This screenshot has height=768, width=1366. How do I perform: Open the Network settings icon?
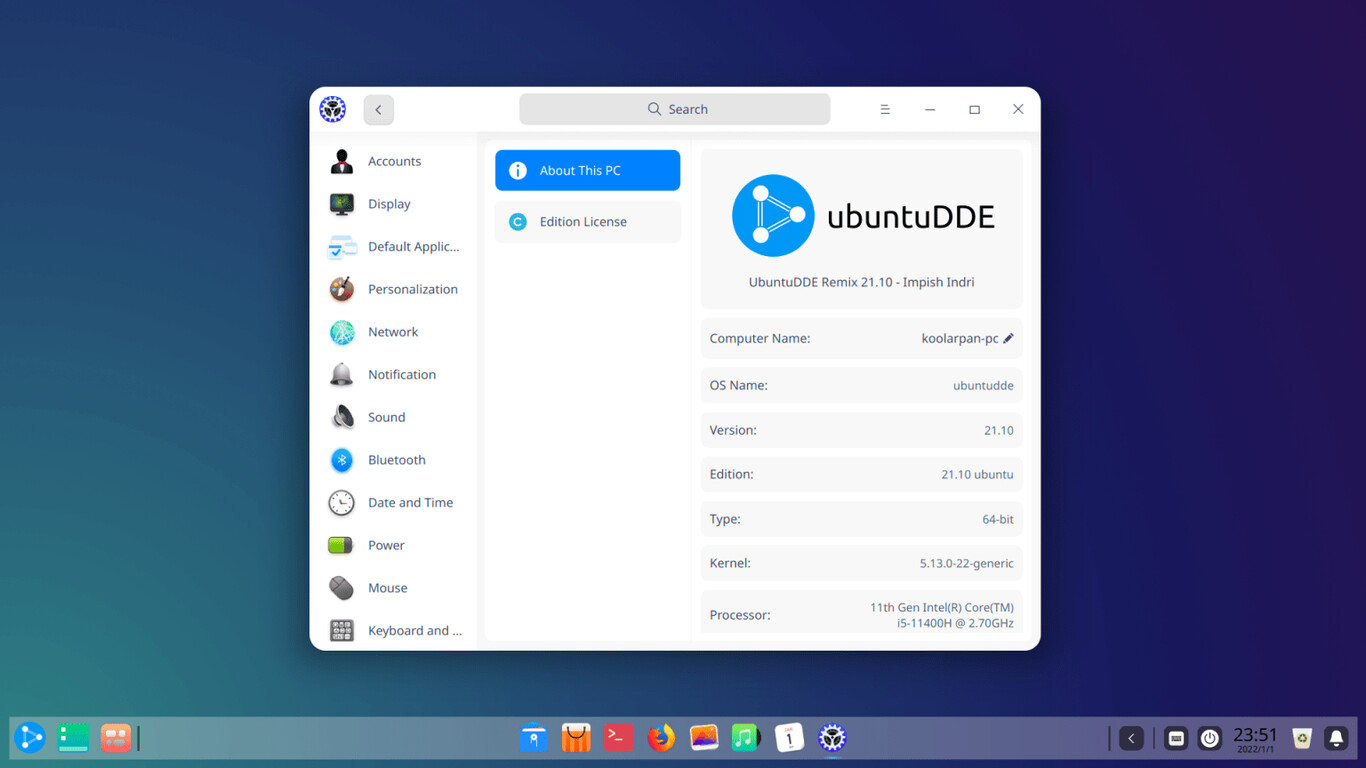[x=341, y=331]
